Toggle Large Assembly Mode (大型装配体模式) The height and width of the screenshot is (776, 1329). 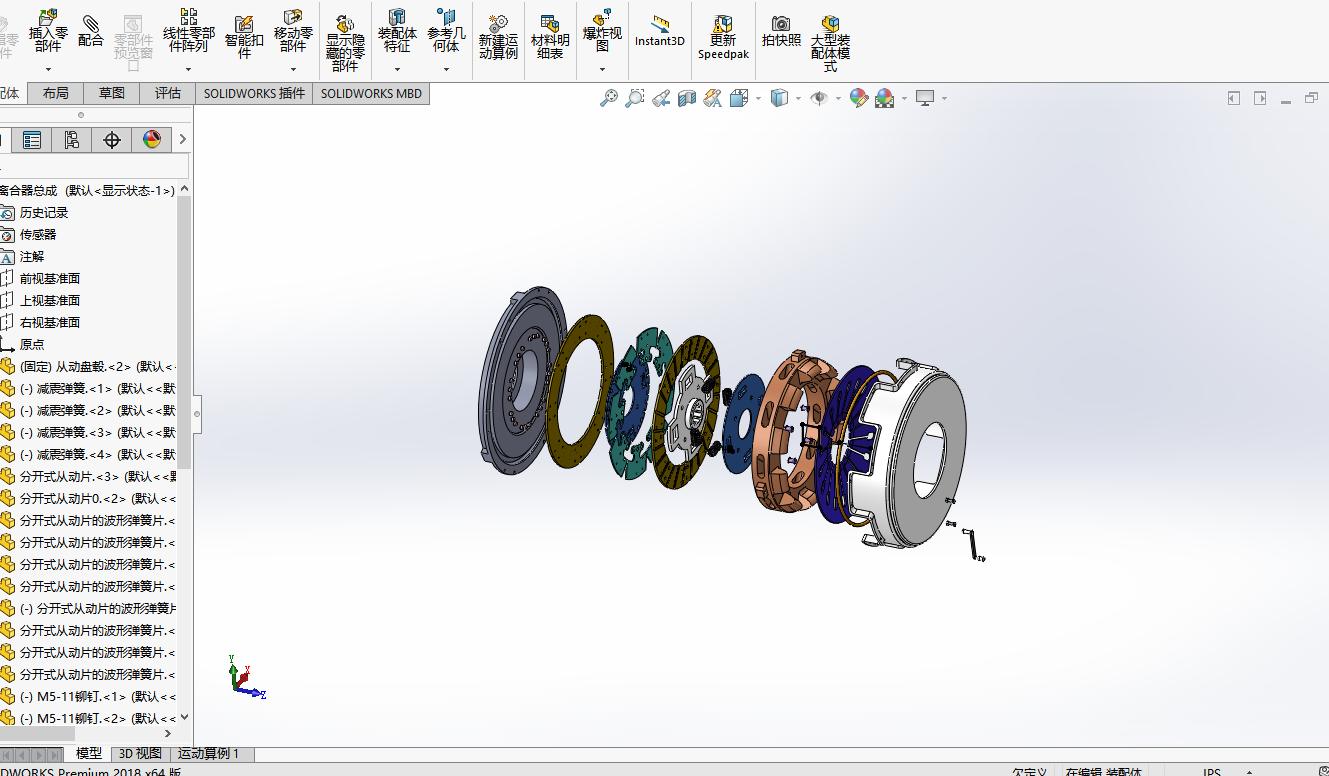click(x=830, y=43)
